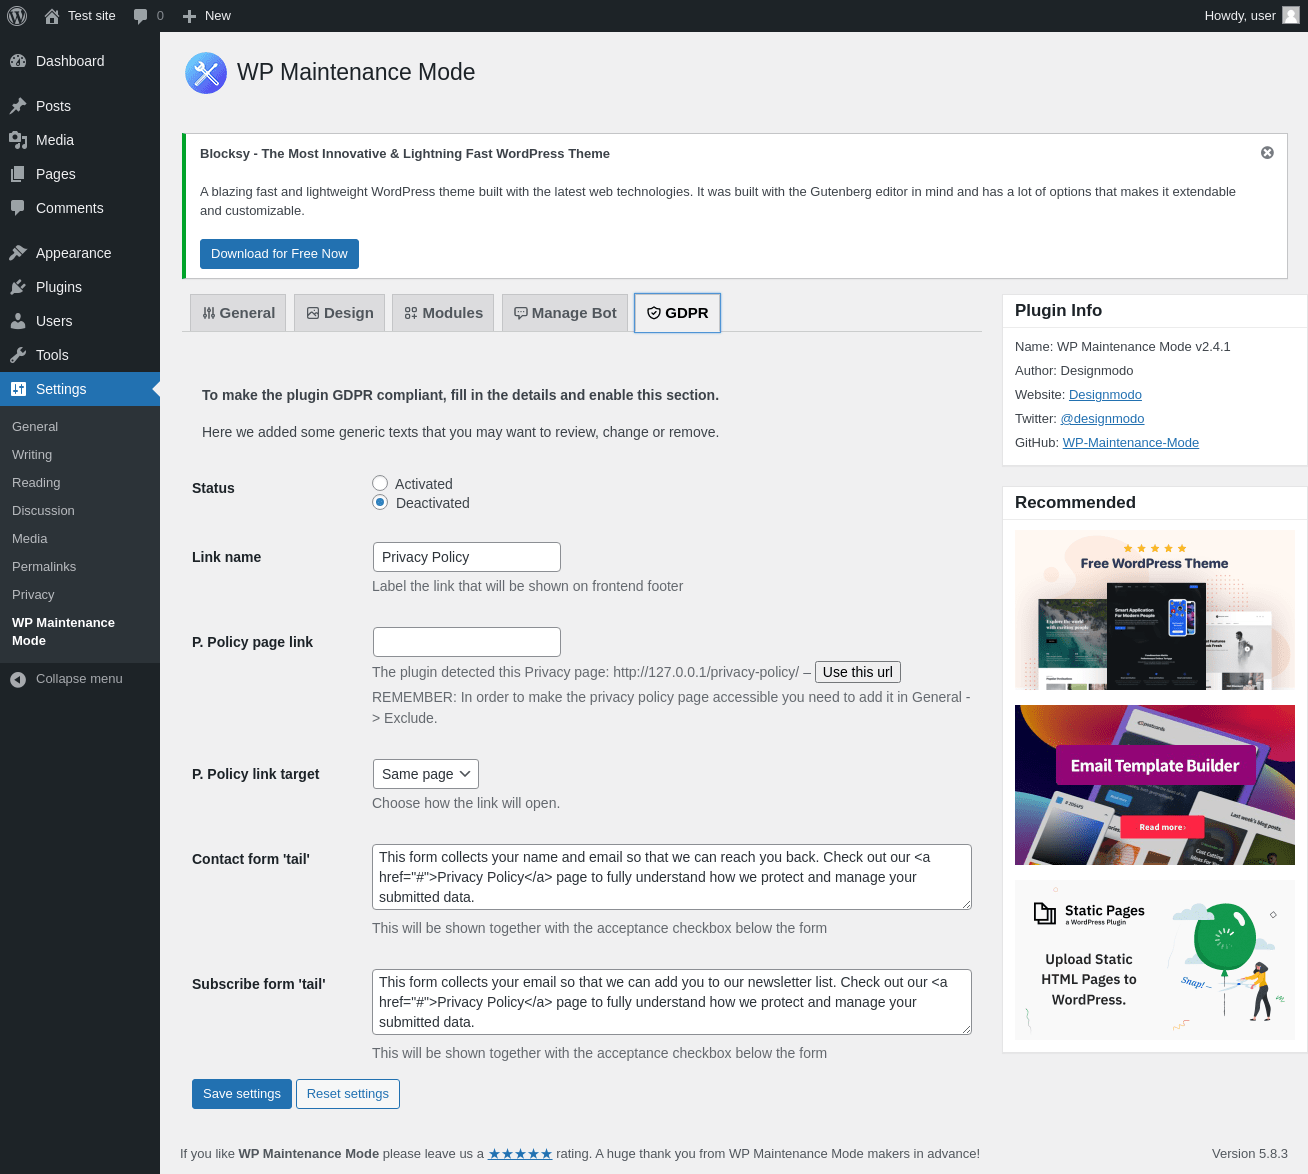
Task: Click the WP Maintenance Mode logo icon
Action: click(x=206, y=73)
